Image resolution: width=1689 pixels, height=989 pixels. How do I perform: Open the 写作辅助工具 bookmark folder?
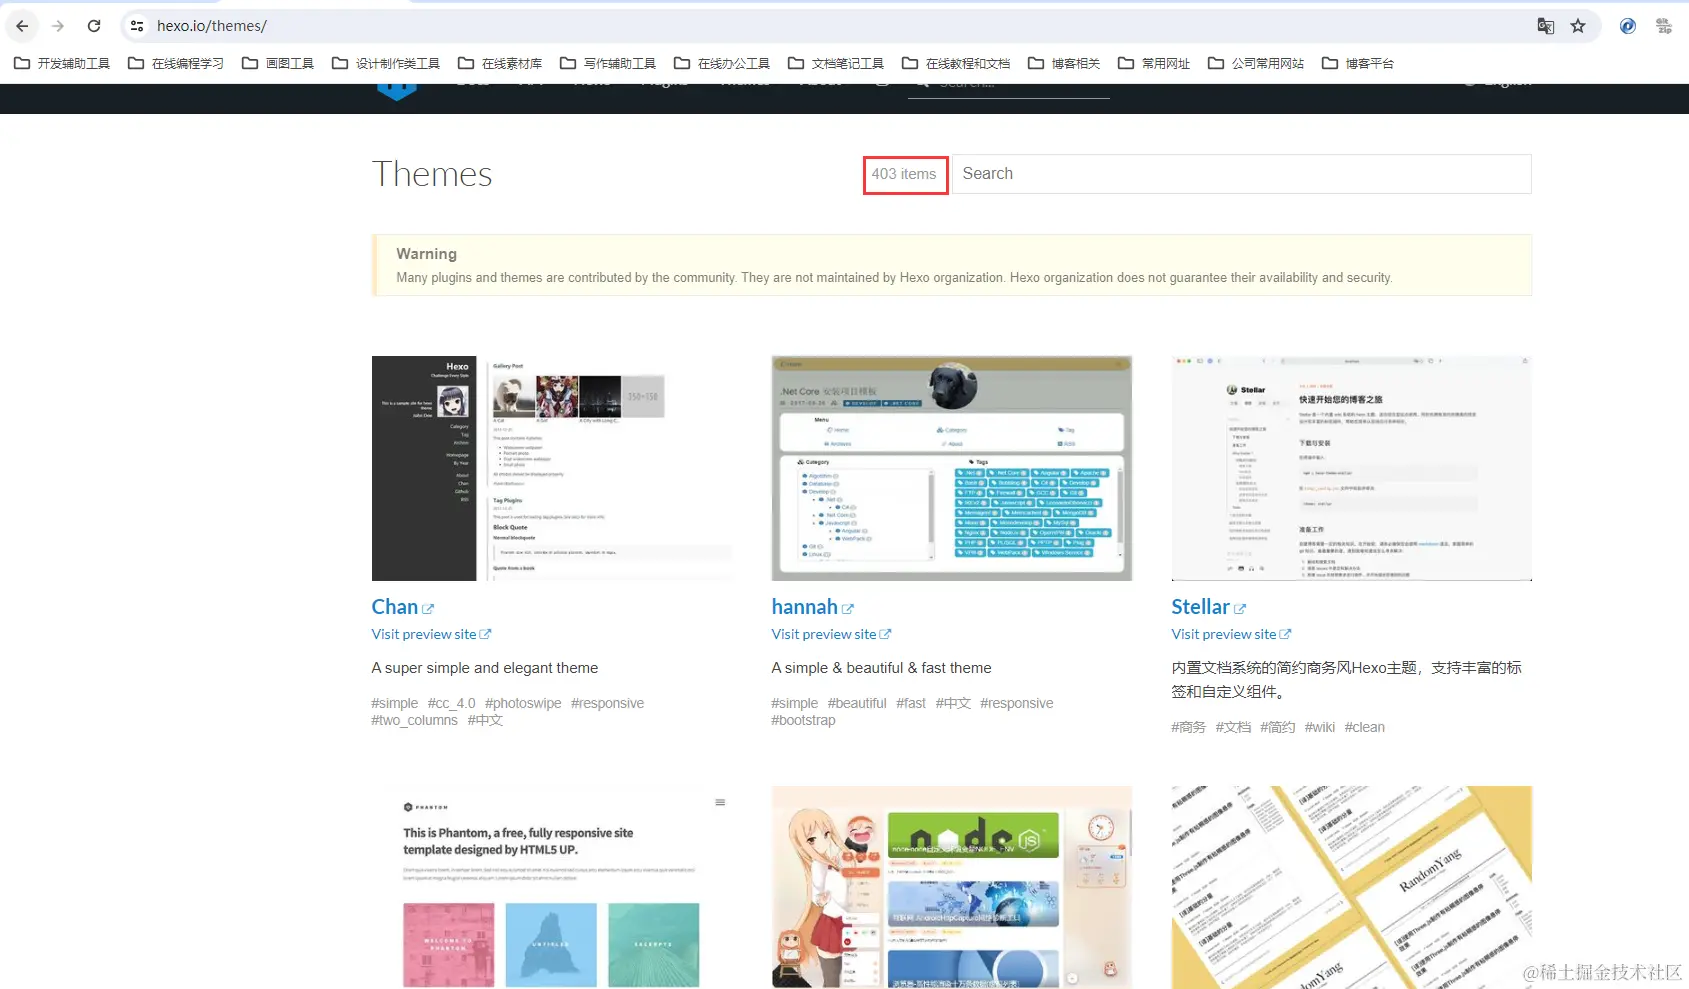coord(608,63)
